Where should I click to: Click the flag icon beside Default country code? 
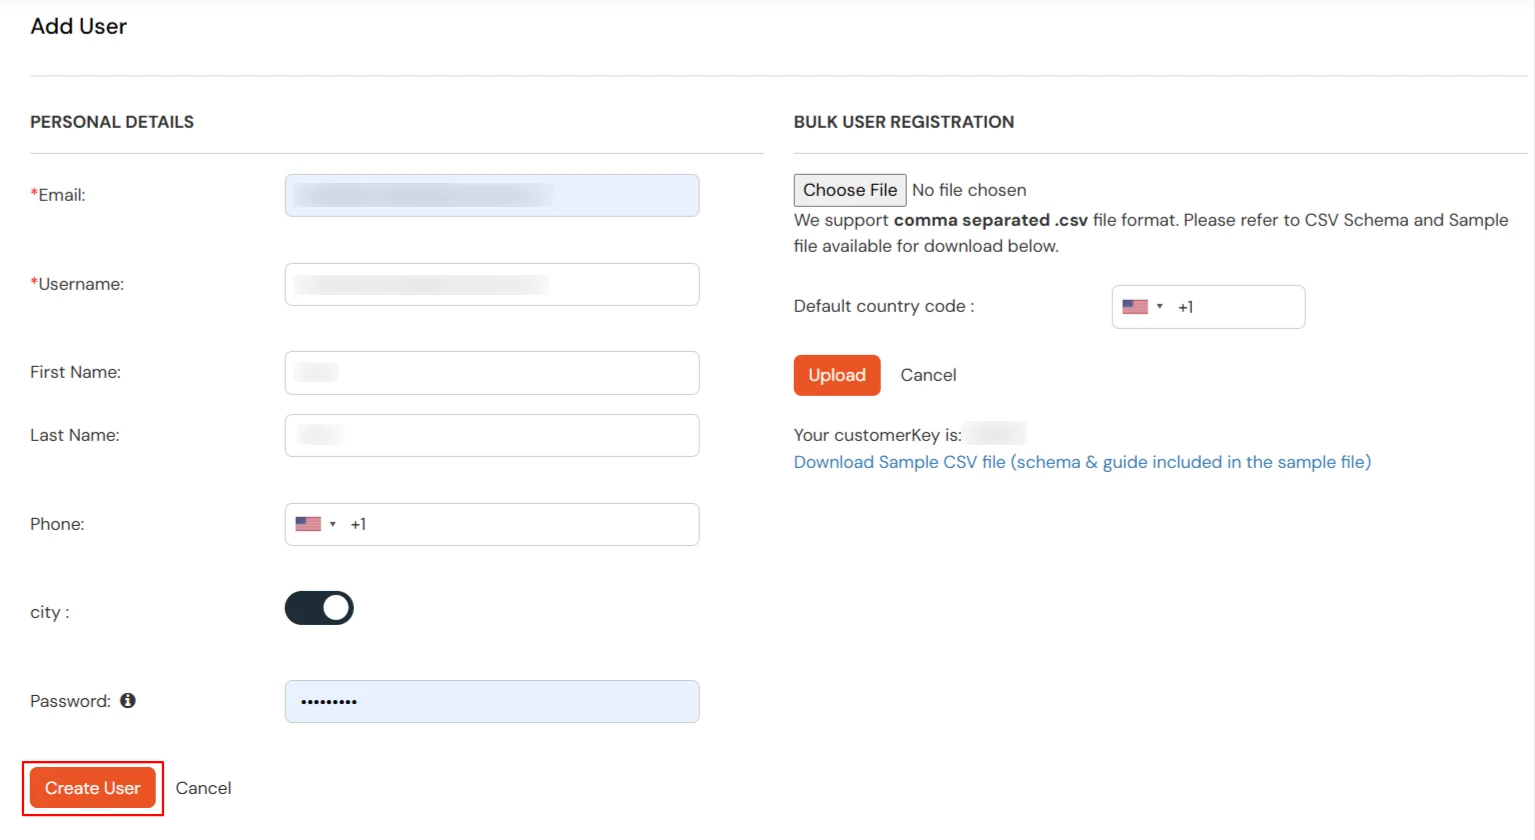(1137, 306)
